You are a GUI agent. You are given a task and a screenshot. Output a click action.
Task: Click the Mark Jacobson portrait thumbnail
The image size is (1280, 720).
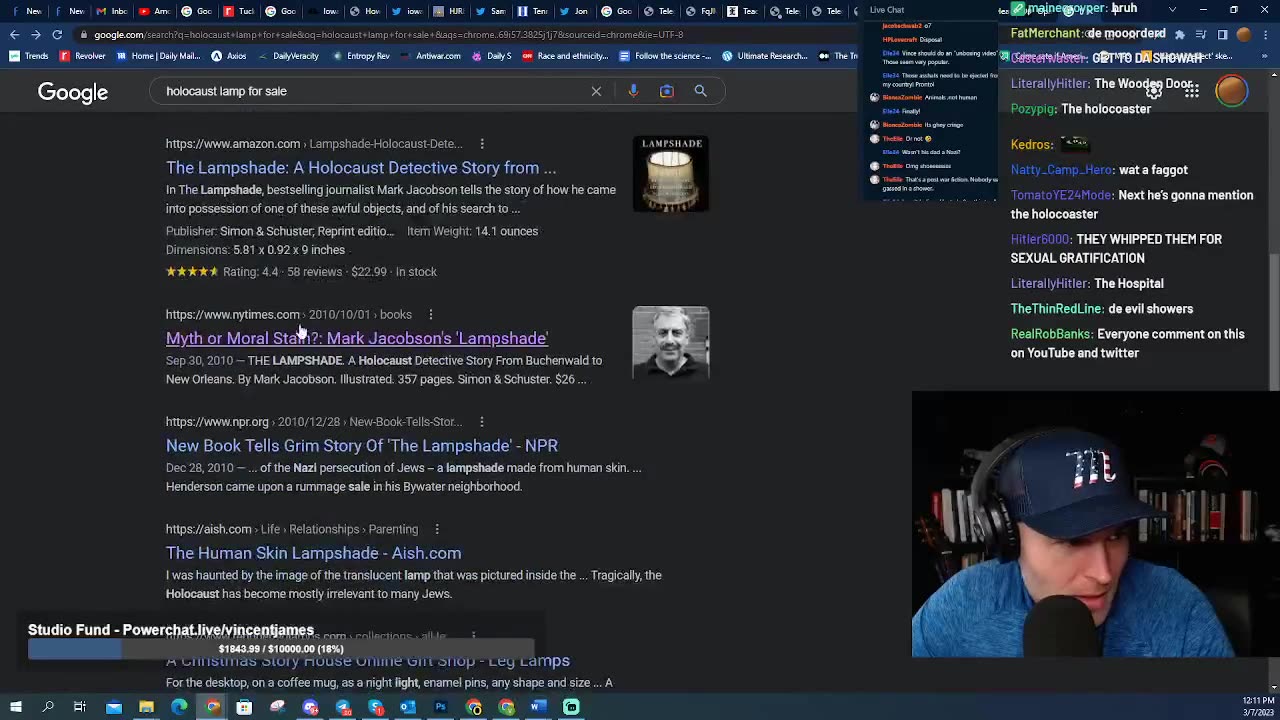click(x=671, y=343)
